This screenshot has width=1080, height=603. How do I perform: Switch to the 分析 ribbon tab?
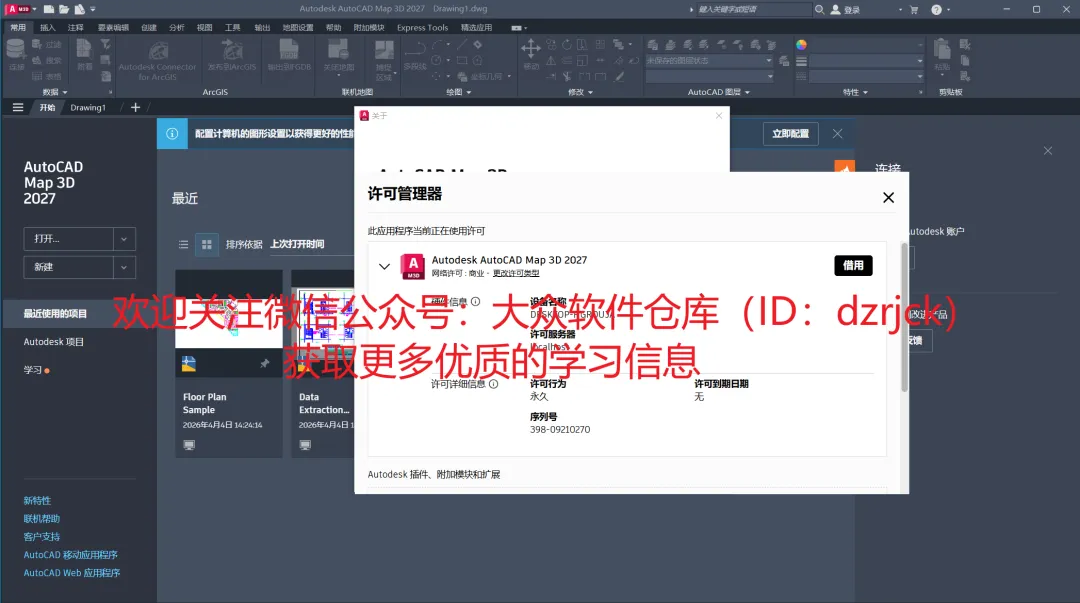(x=176, y=28)
